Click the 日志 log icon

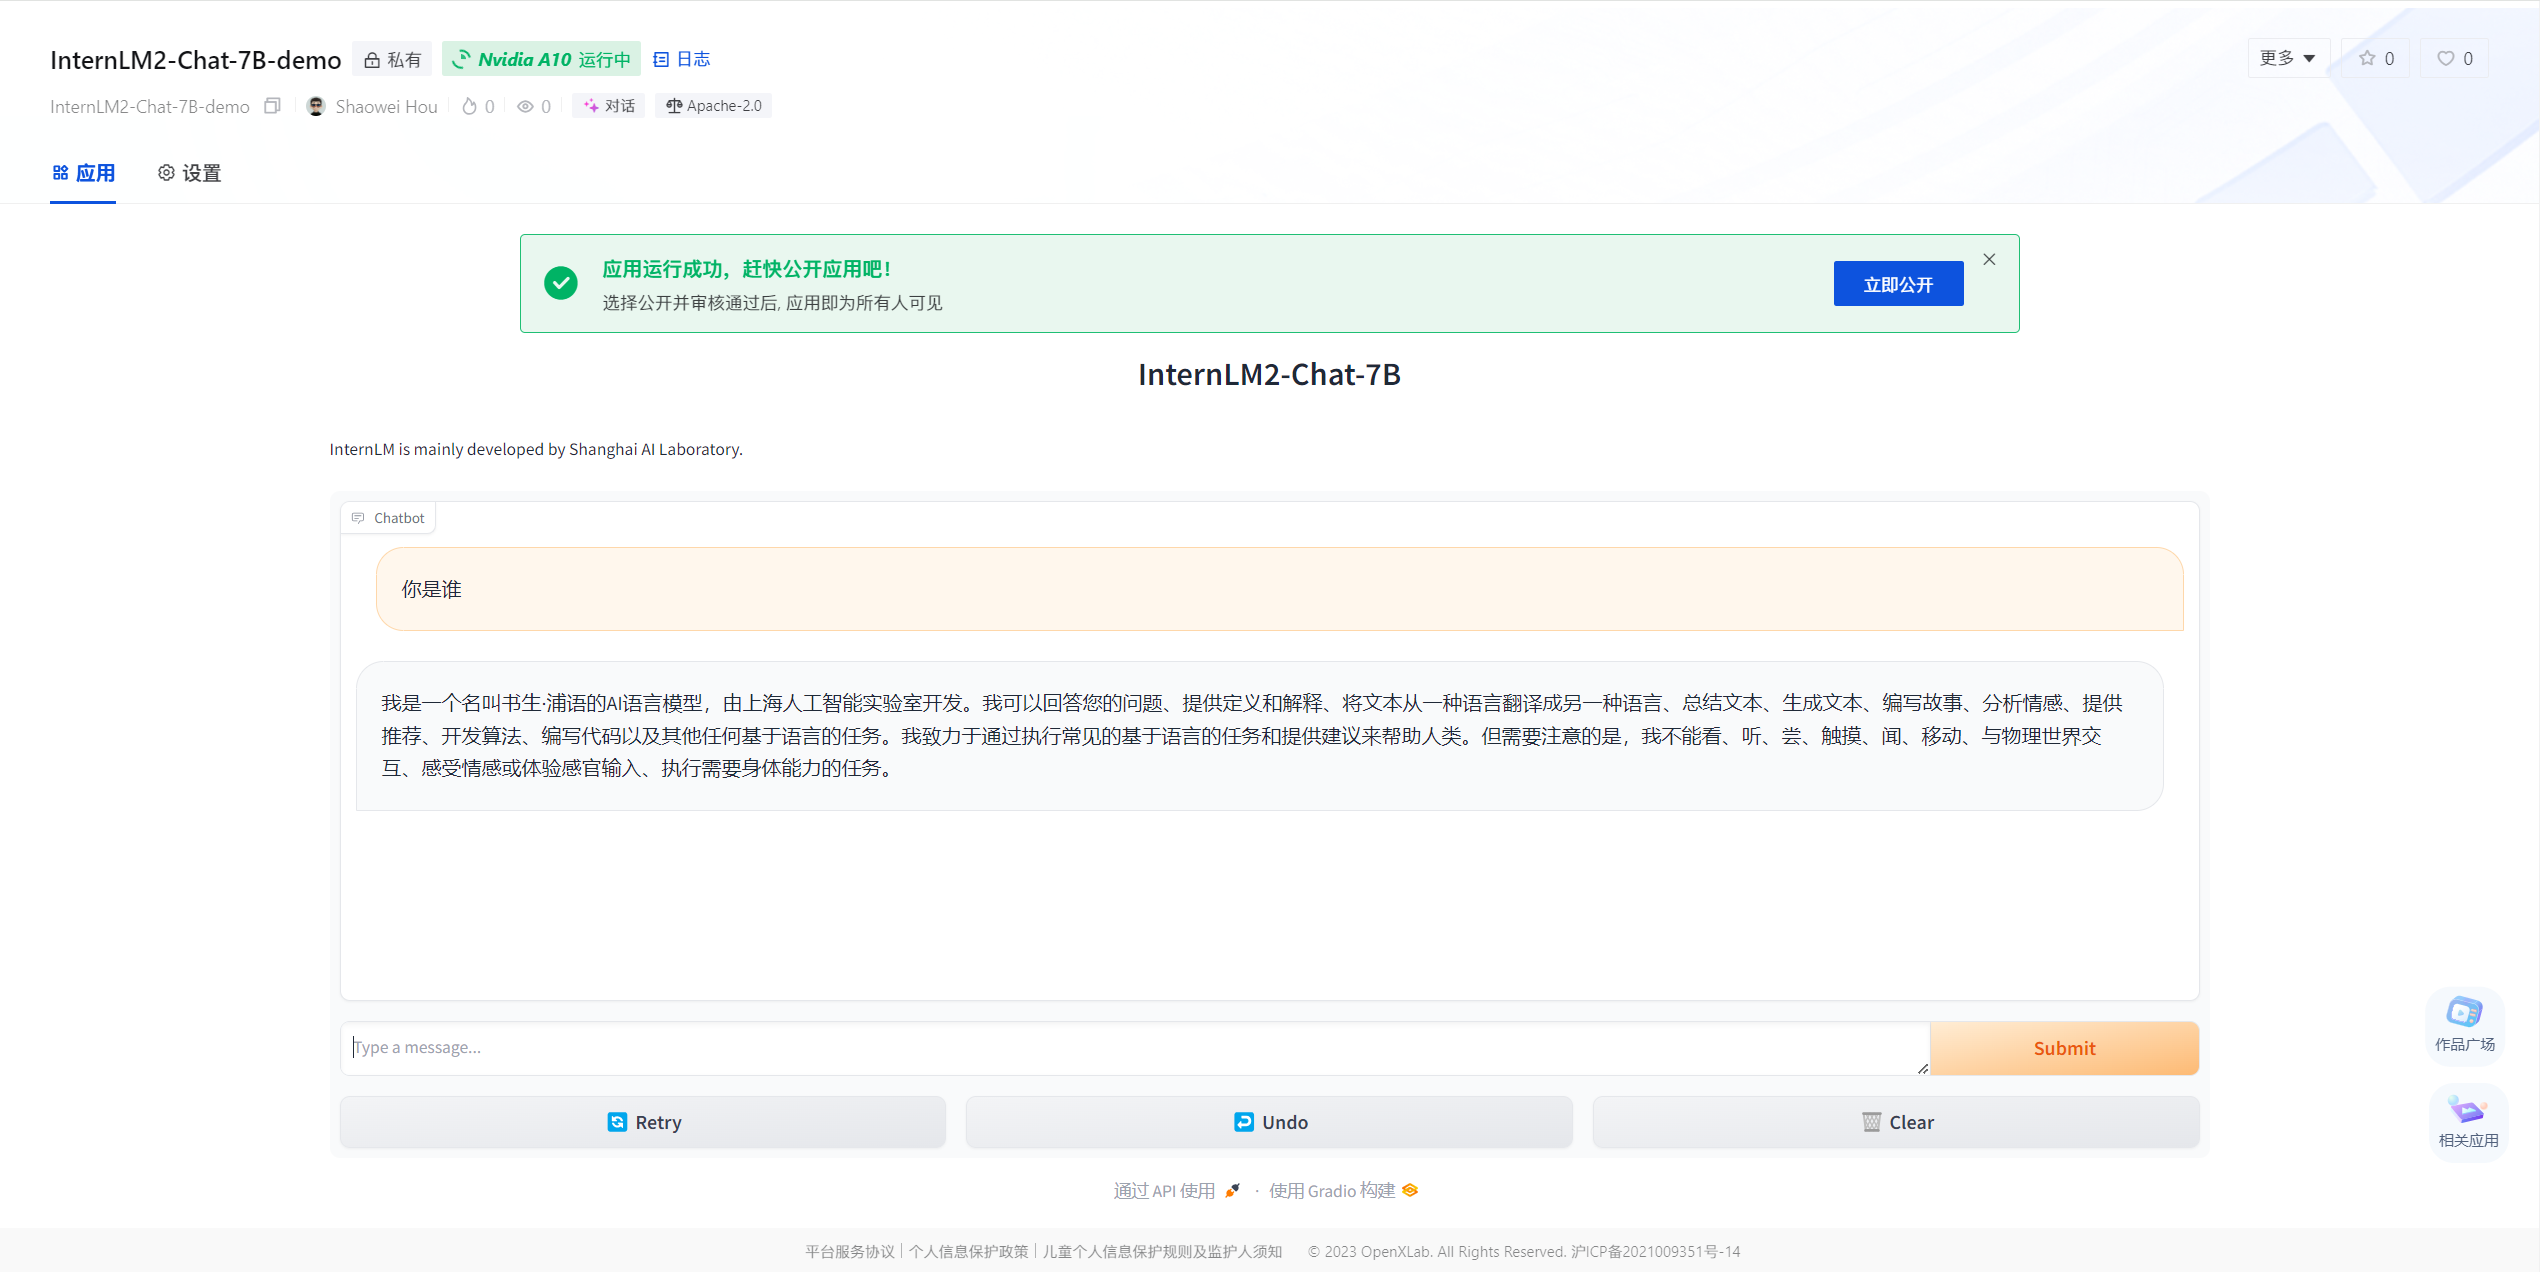661,60
